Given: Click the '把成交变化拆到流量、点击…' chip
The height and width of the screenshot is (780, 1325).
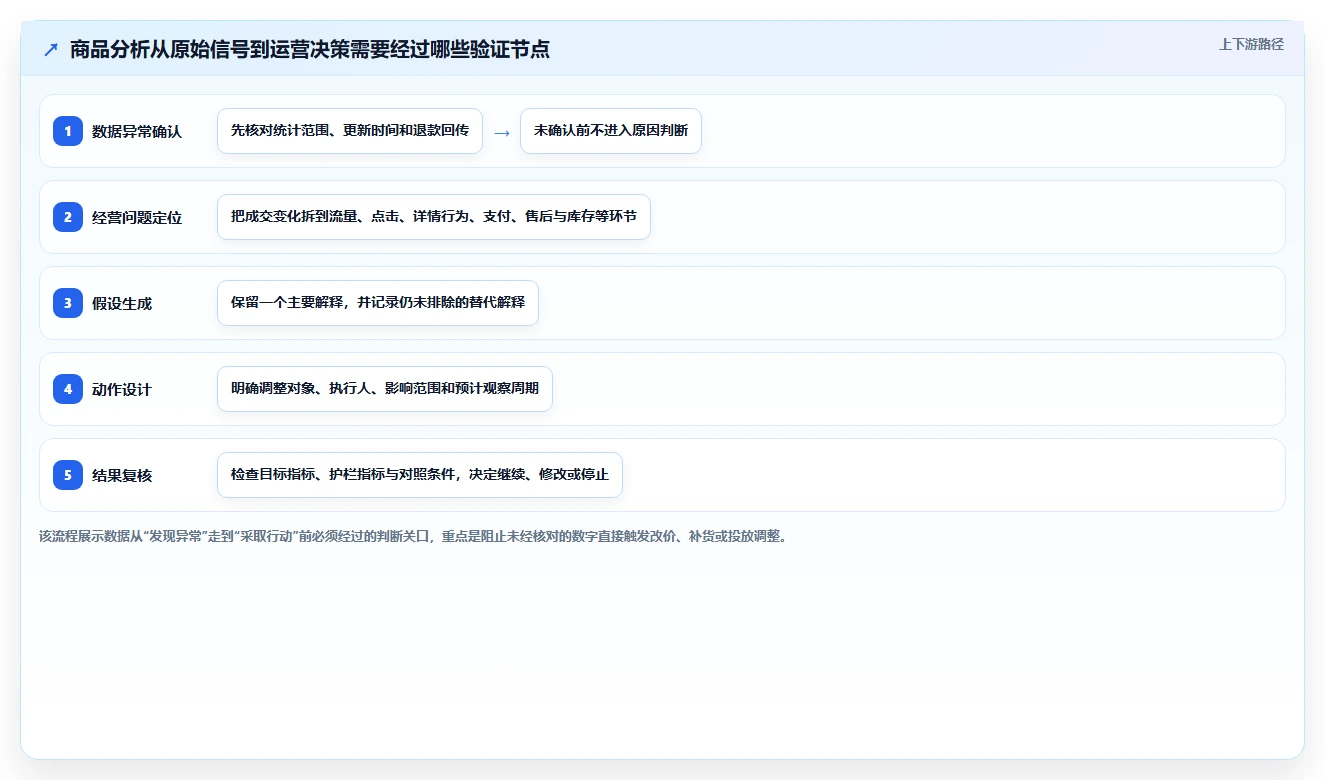Looking at the screenshot, I should click(434, 217).
